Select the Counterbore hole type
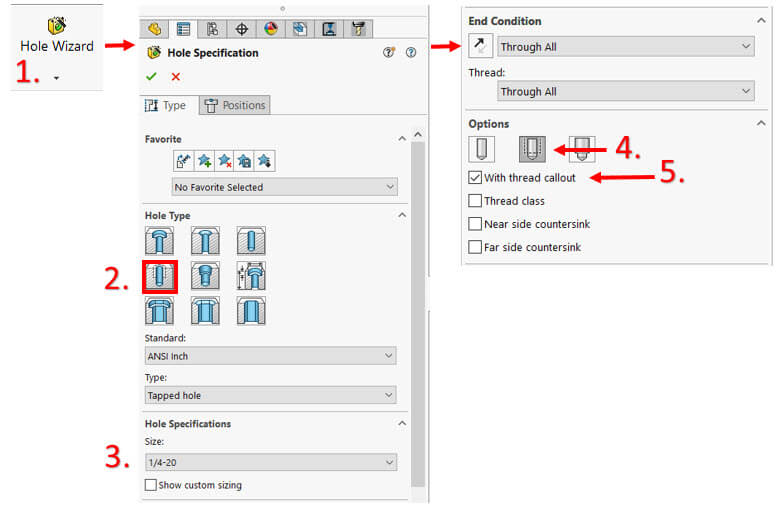Screen dimensions: 776x507 [x=159, y=241]
